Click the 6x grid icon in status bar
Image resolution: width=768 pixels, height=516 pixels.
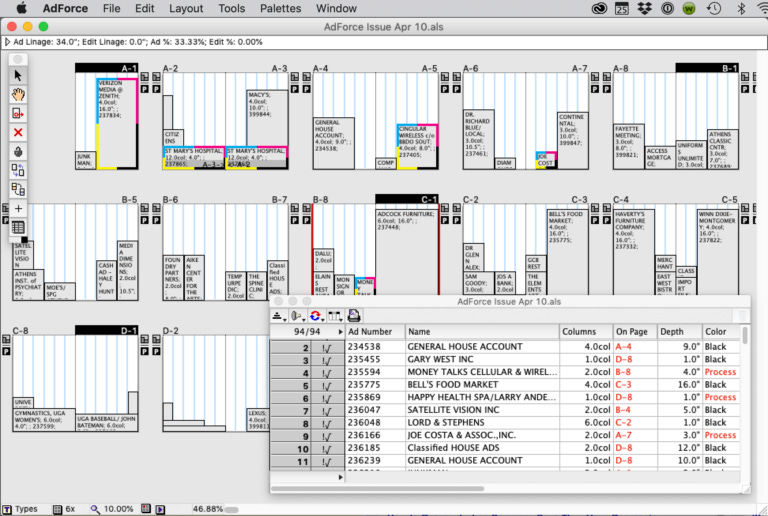[57, 510]
